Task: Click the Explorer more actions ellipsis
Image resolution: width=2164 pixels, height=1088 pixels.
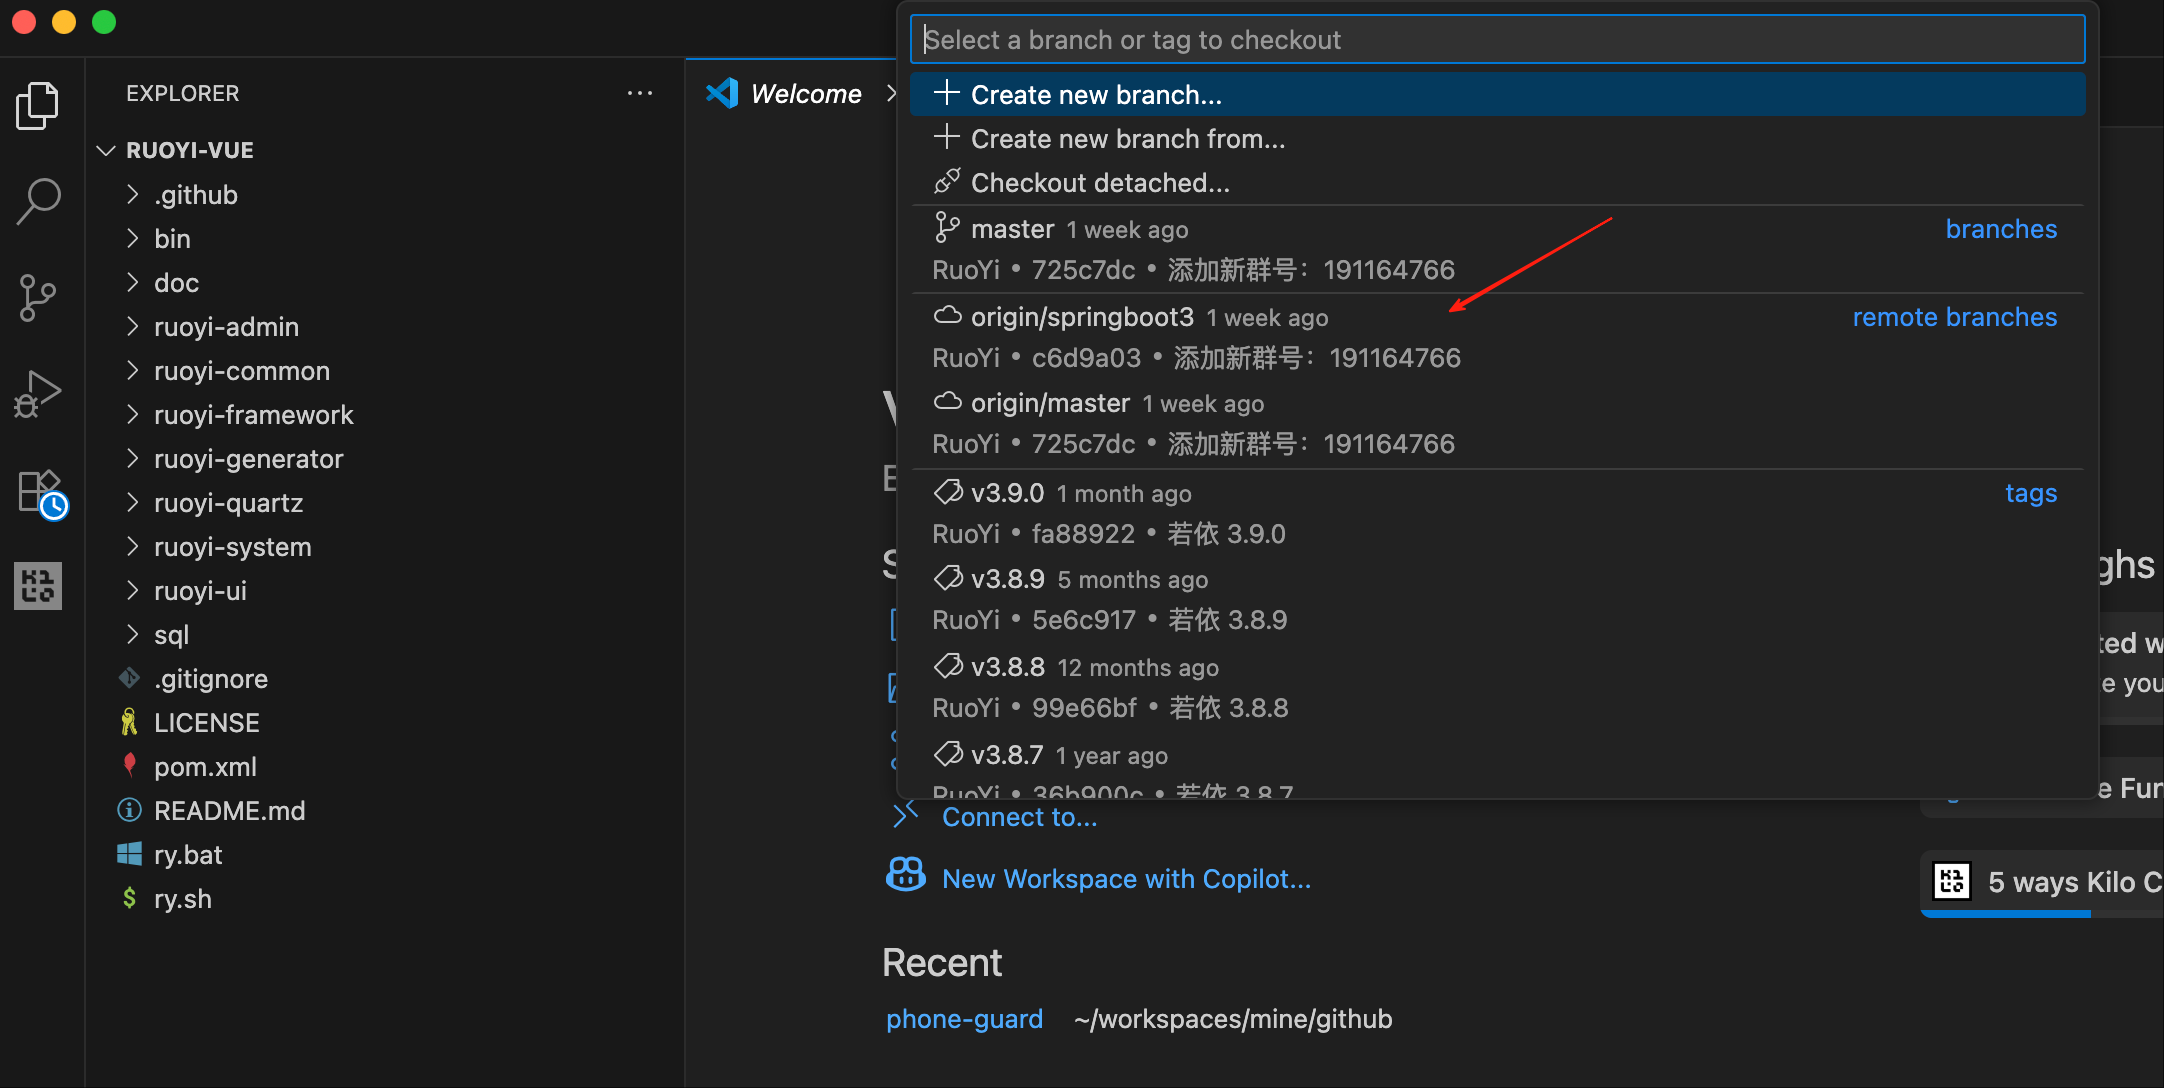Action: coord(640,93)
